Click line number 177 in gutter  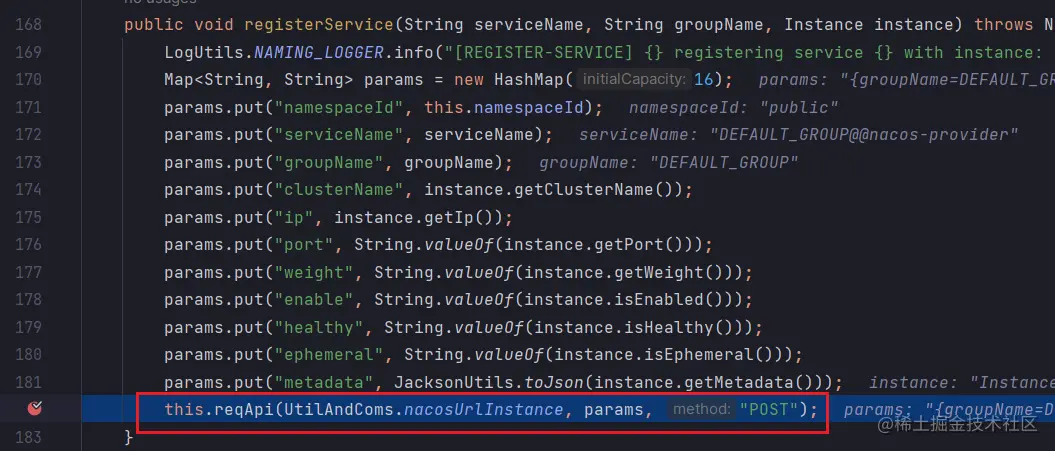point(28,272)
